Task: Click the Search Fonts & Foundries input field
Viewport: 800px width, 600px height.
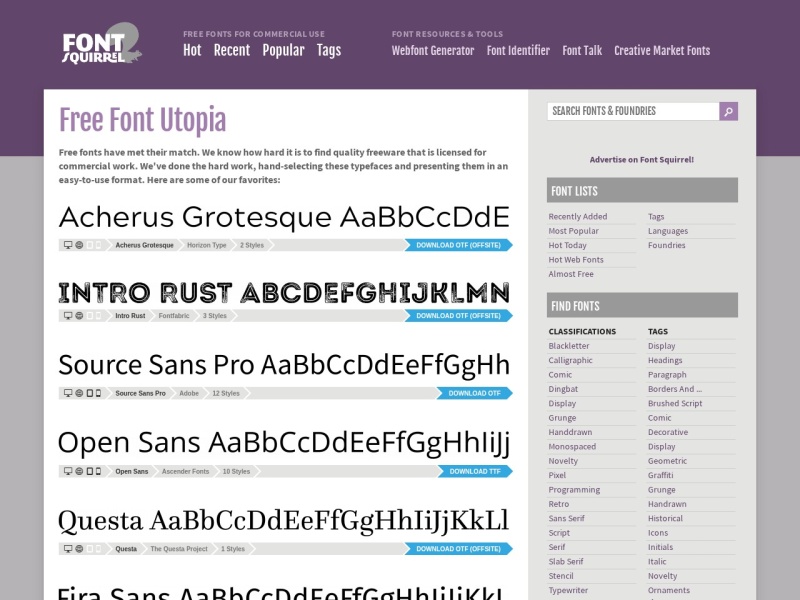Action: [x=630, y=110]
